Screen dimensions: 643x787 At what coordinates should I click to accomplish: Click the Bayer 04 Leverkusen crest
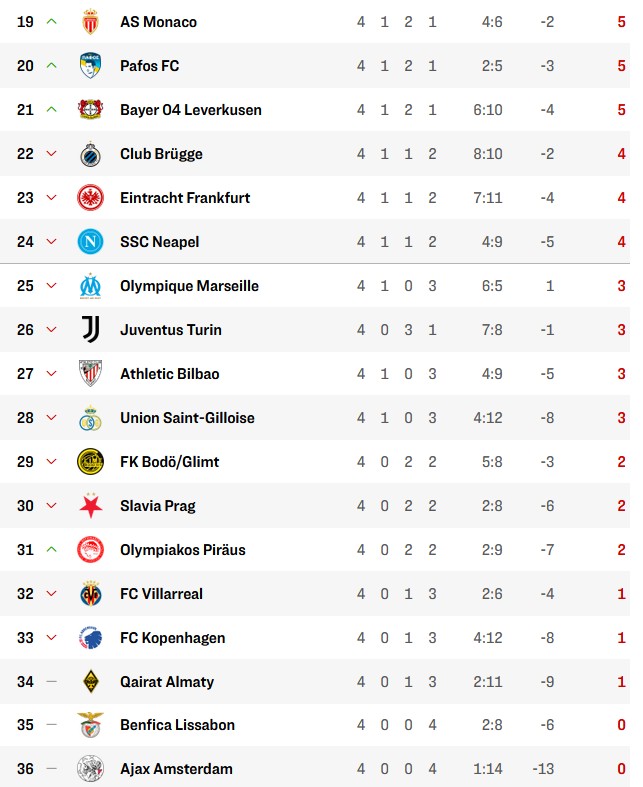(91, 110)
